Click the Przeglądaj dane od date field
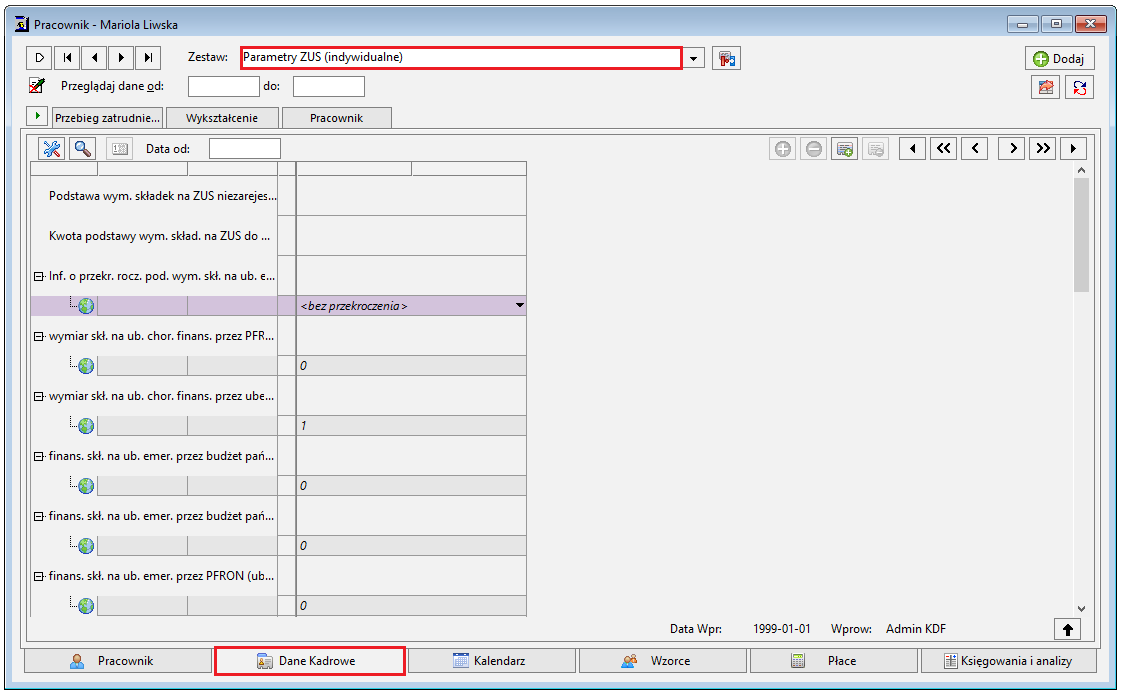Image resolution: width=1125 pixels, height=695 pixels. (223, 87)
